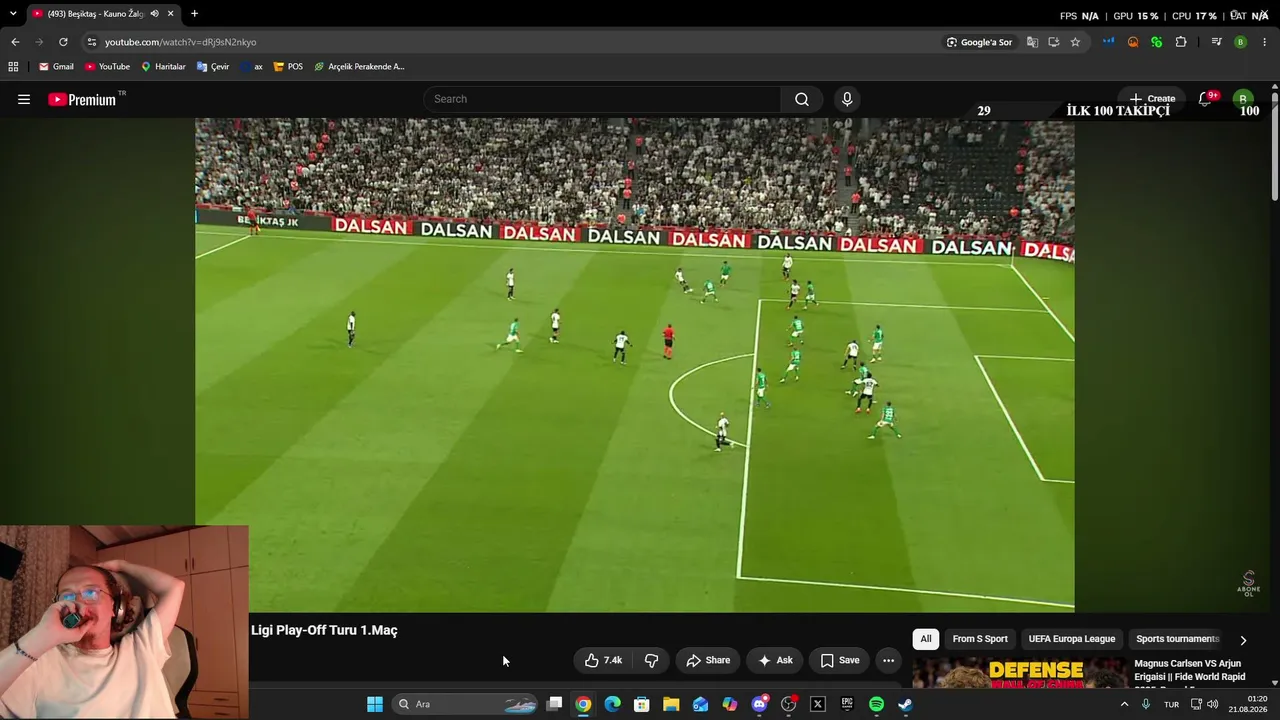Open Chrome three-dot menu

[x=1265, y=42]
